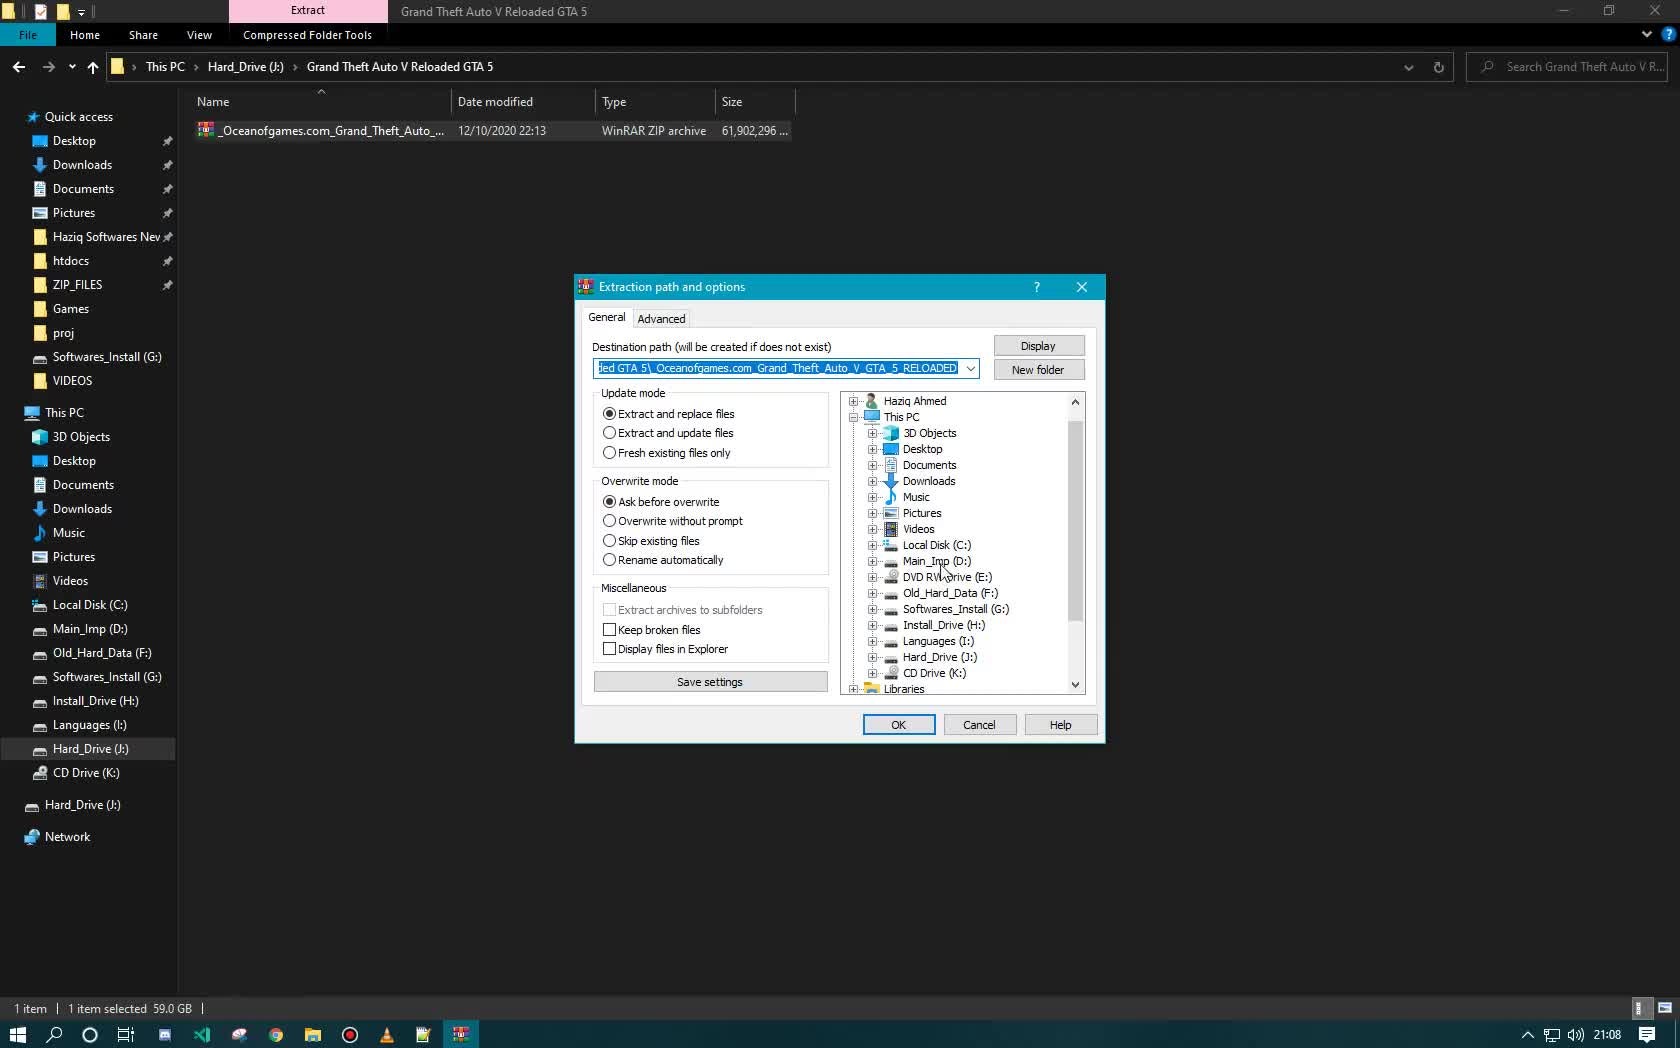The width and height of the screenshot is (1680, 1048).
Task: Click scroll down arrow of folder tree
Action: 1076,685
